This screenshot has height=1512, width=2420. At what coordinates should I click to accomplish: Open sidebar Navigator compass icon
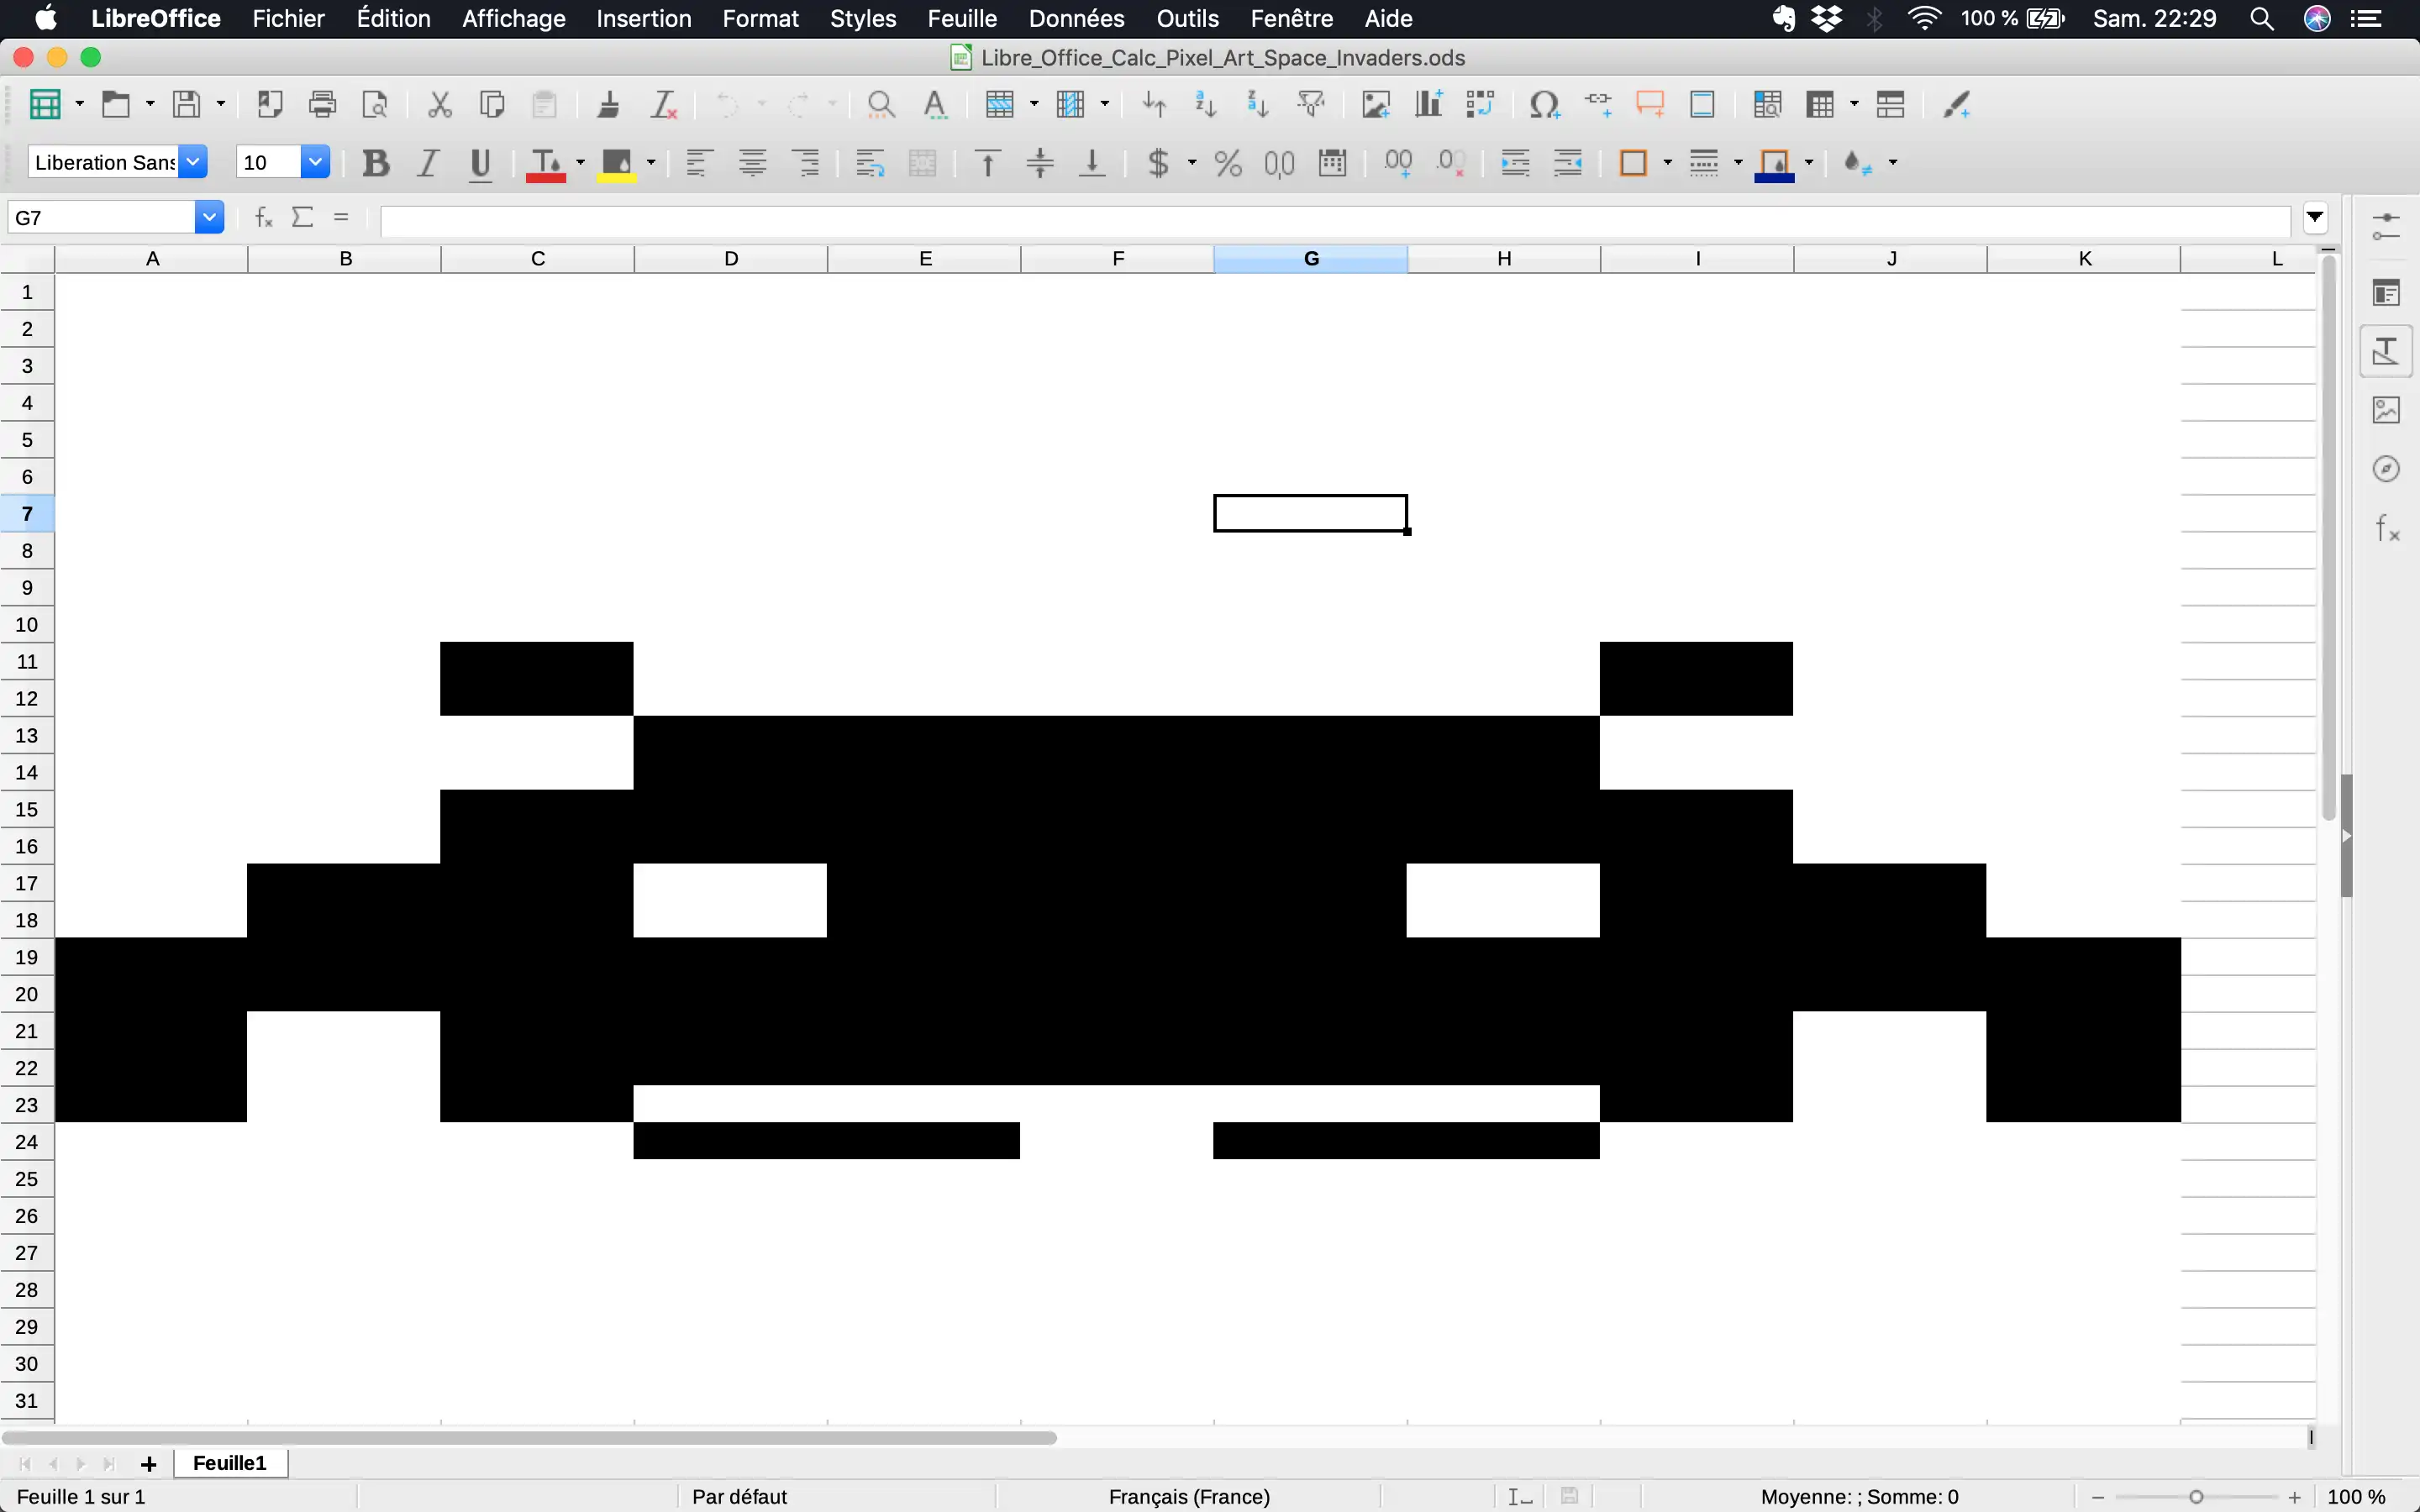(2387, 469)
